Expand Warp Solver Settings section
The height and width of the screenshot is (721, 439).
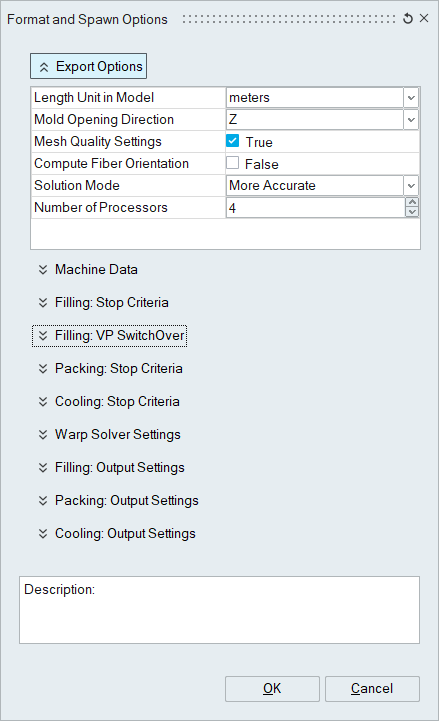click(109, 435)
